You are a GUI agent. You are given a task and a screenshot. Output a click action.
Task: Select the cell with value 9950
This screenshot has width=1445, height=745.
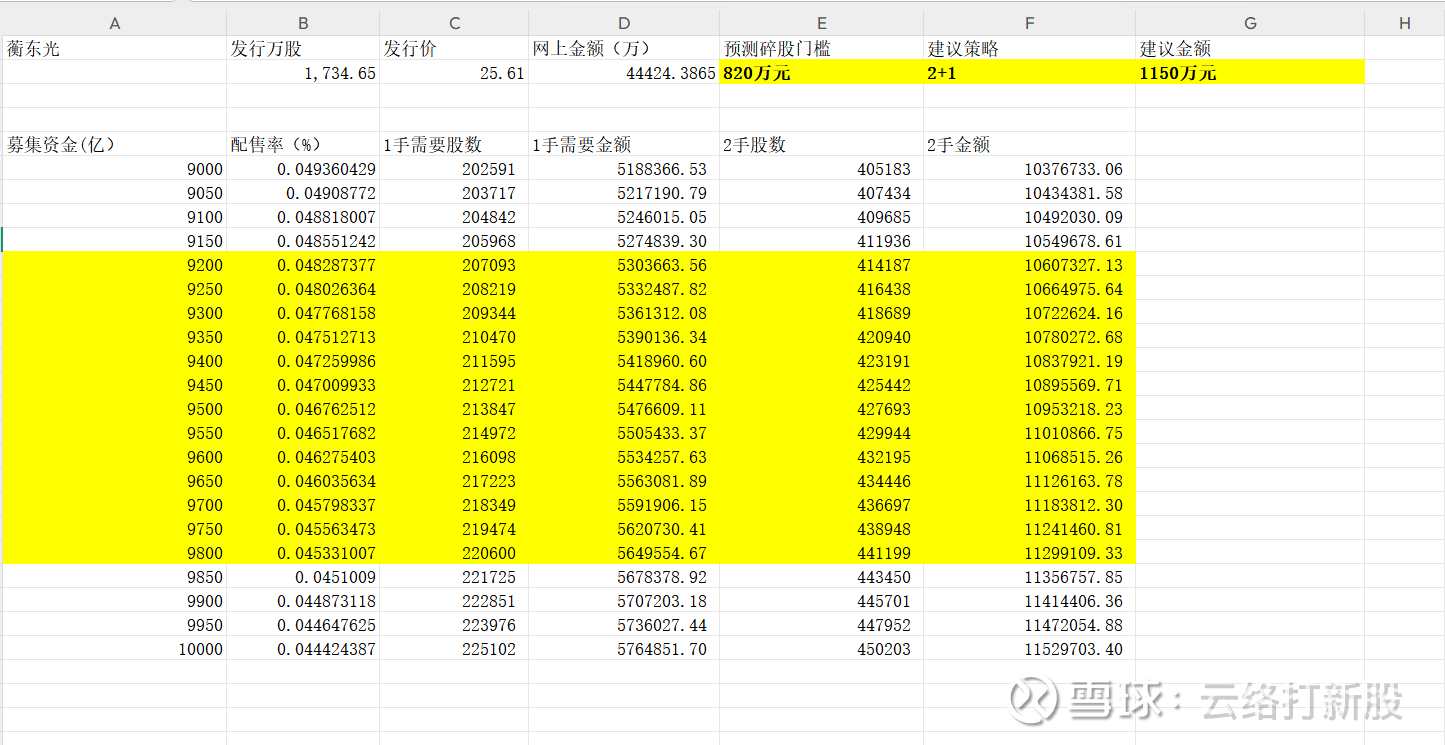click(x=114, y=625)
